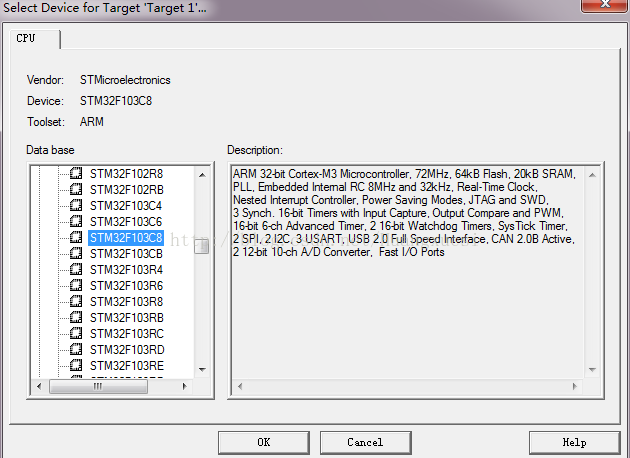This screenshot has height=458, width=630.
Task: Choose STM32F103C6 from the device tree
Action: pos(126,222)
